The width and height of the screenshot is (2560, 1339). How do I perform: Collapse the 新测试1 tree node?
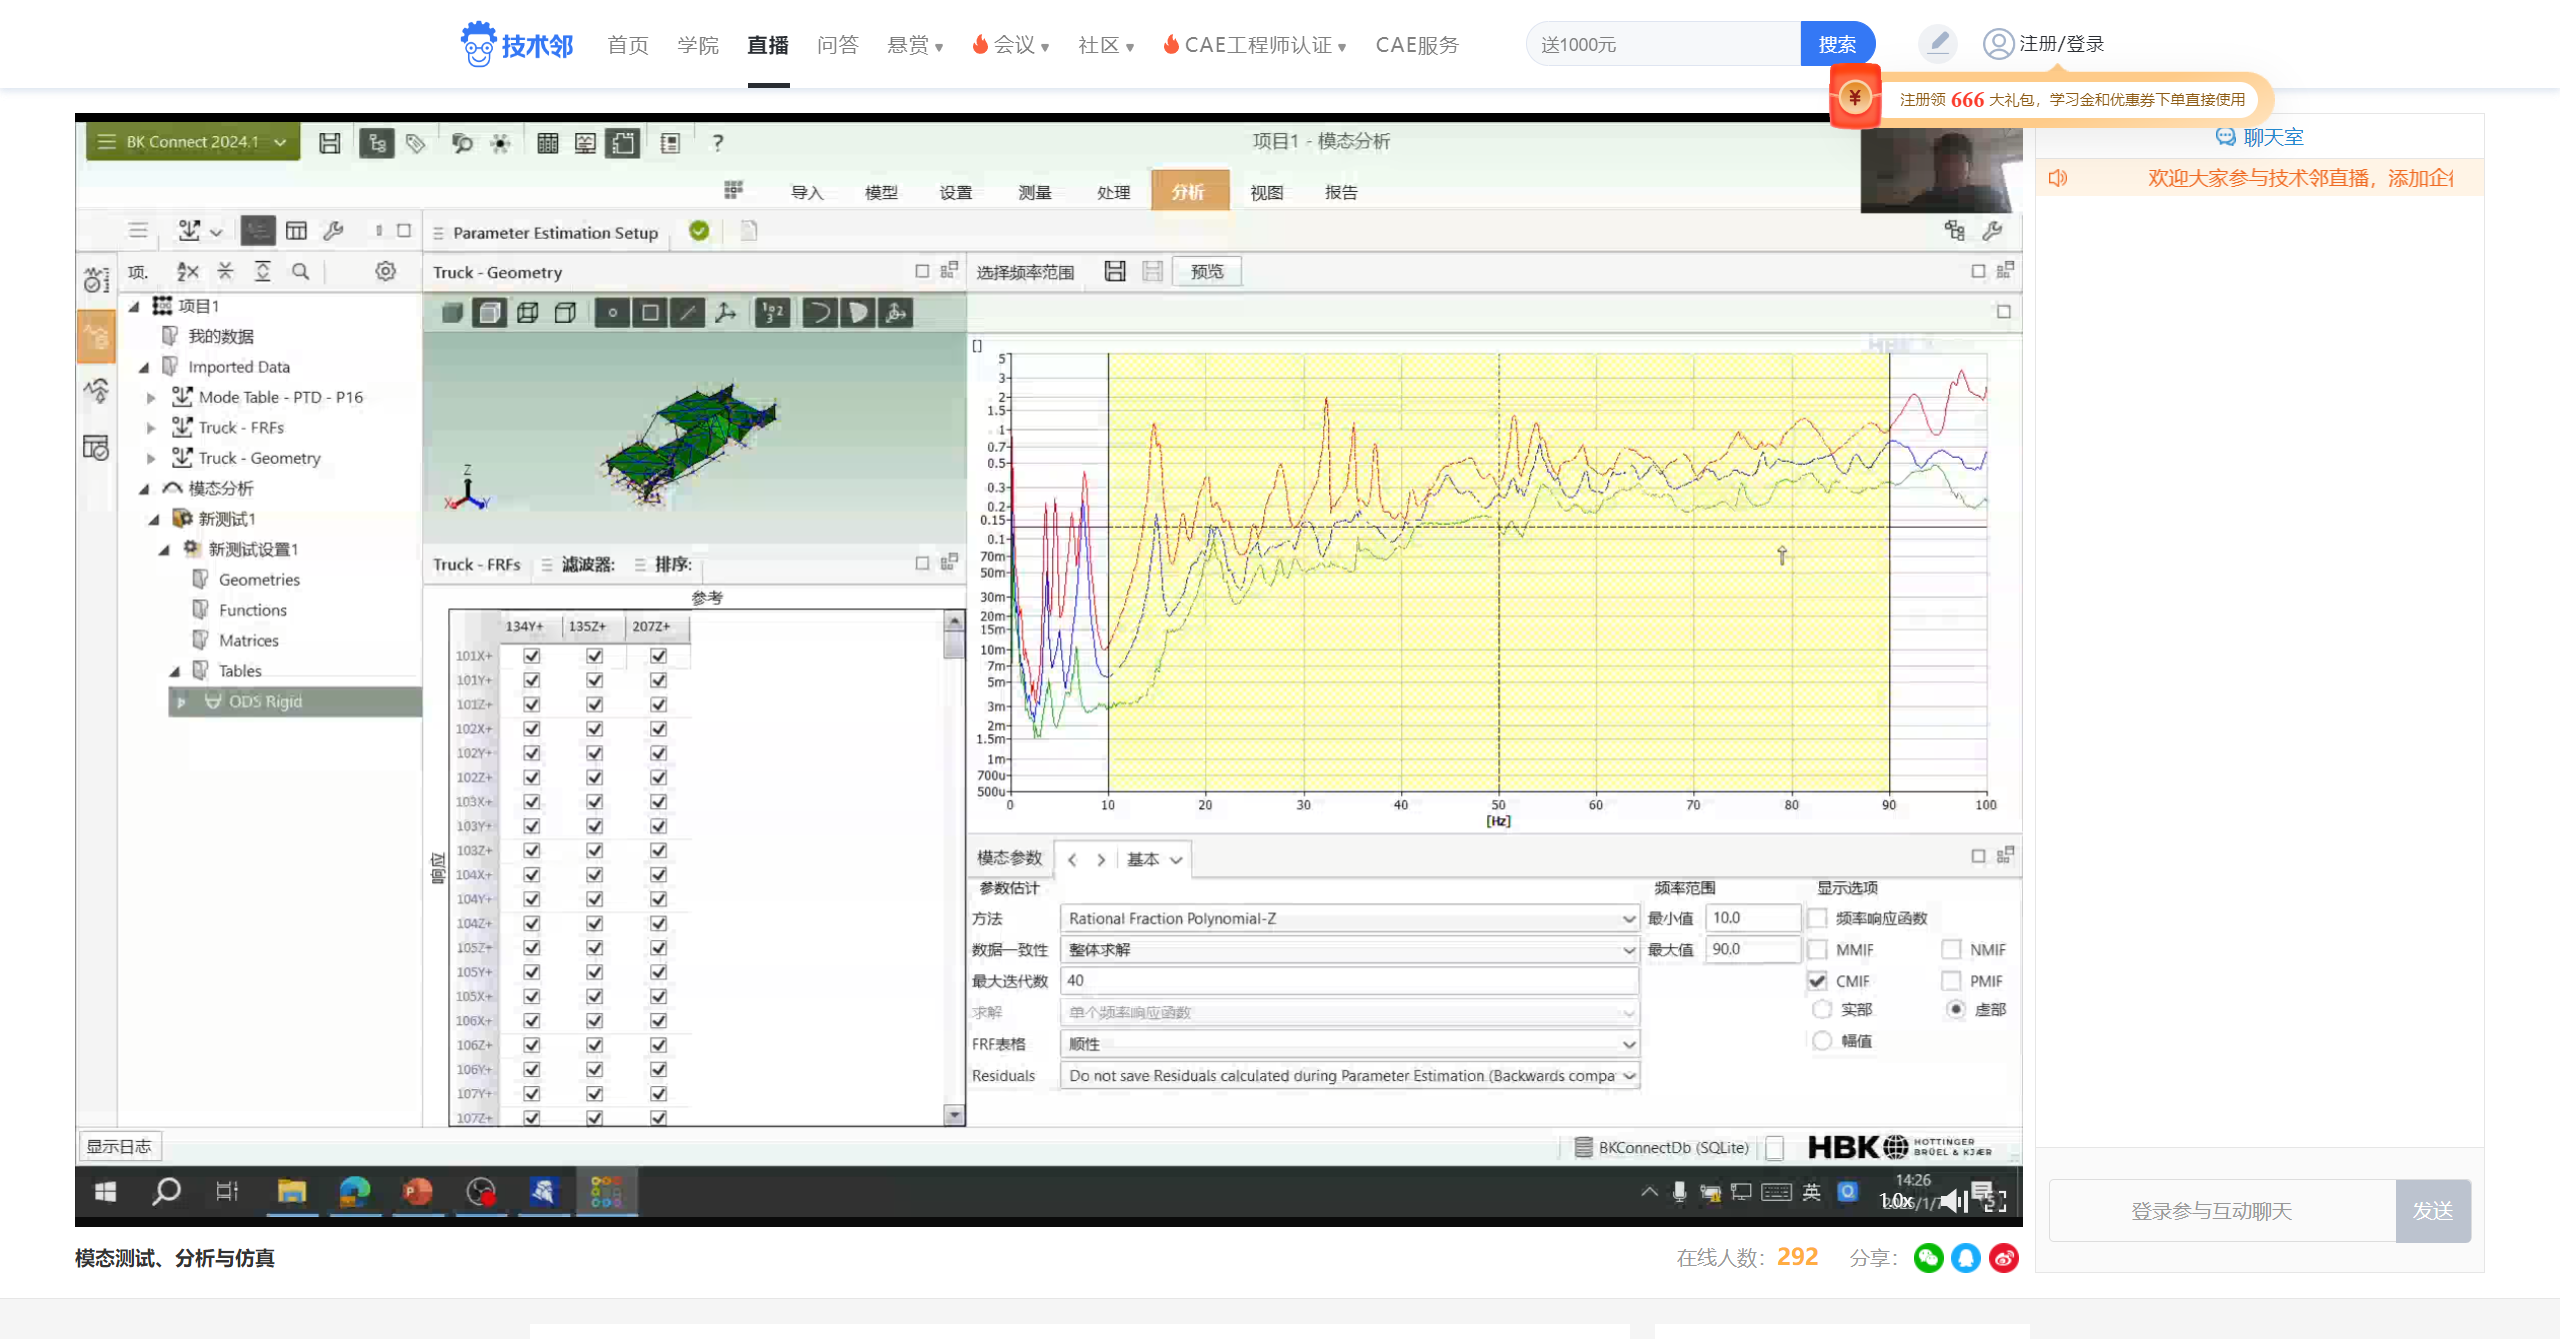pos(154,519)
